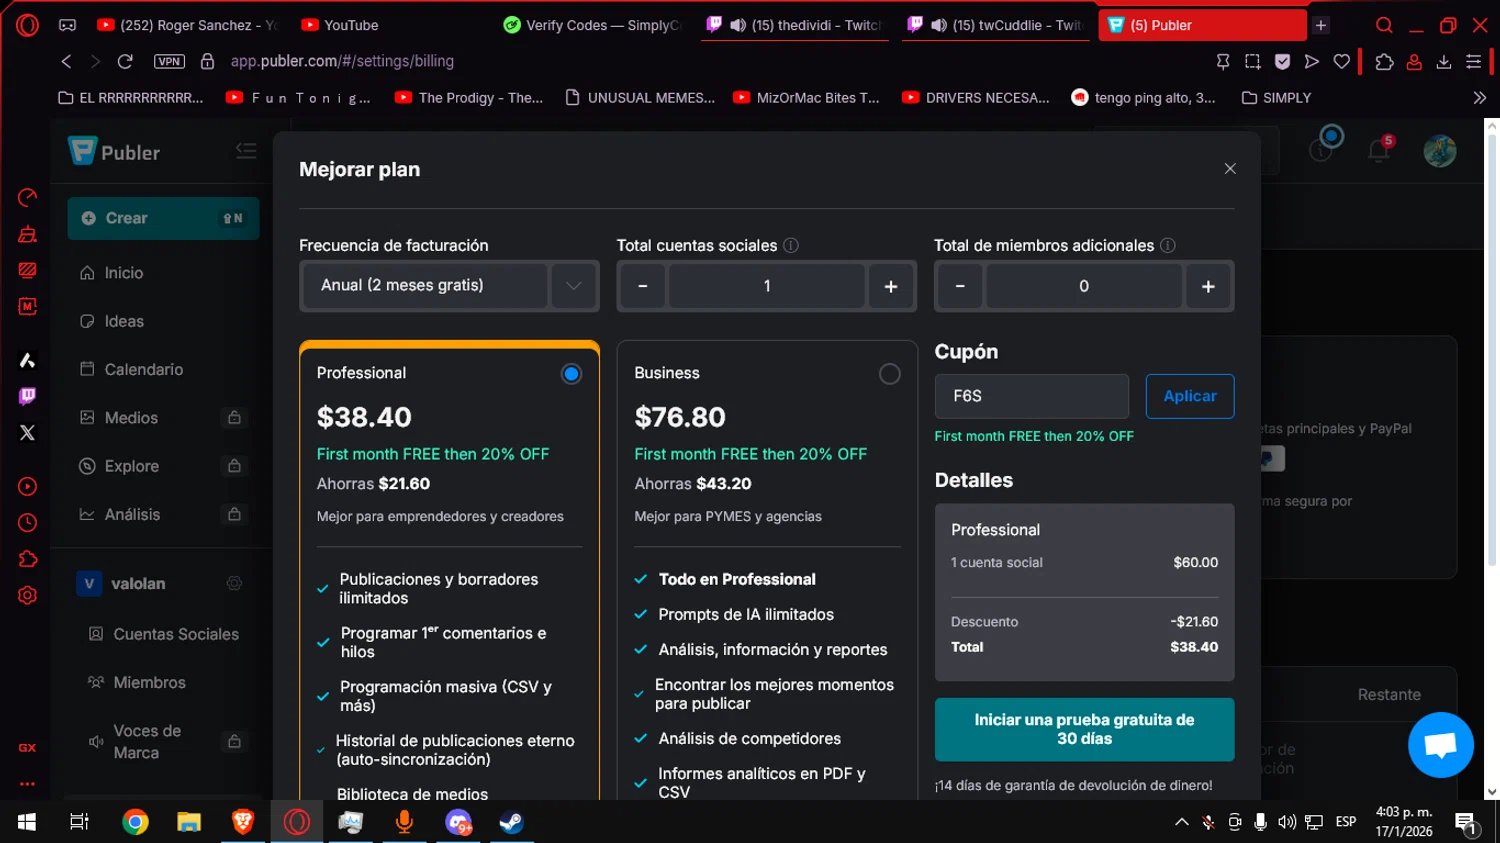The height and width of the screenshot is (843, 1500).
Task: Open Twitch in Opera sidebar
Action: (x=27, y=396)
